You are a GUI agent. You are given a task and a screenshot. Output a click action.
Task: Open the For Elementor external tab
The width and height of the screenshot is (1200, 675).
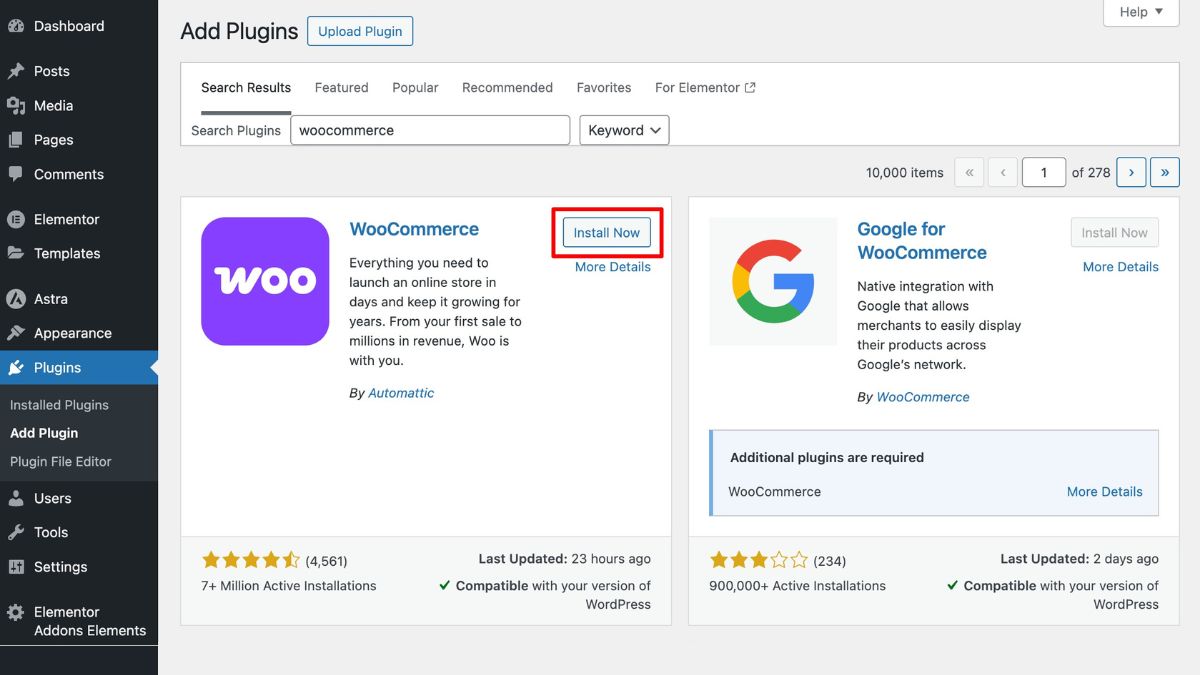point(705,88)
